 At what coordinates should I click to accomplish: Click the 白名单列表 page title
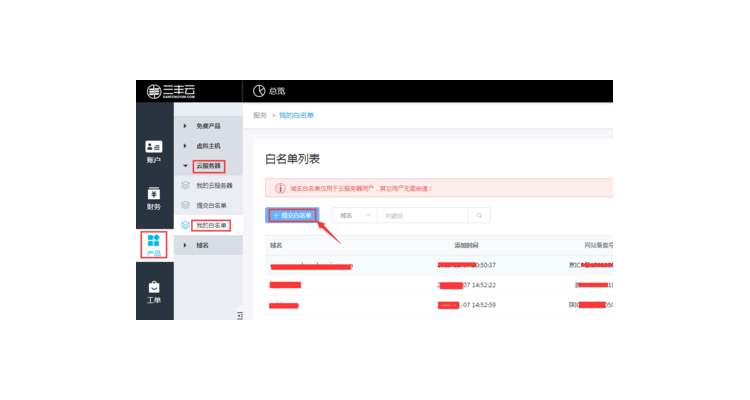click(x=292, y=159)
